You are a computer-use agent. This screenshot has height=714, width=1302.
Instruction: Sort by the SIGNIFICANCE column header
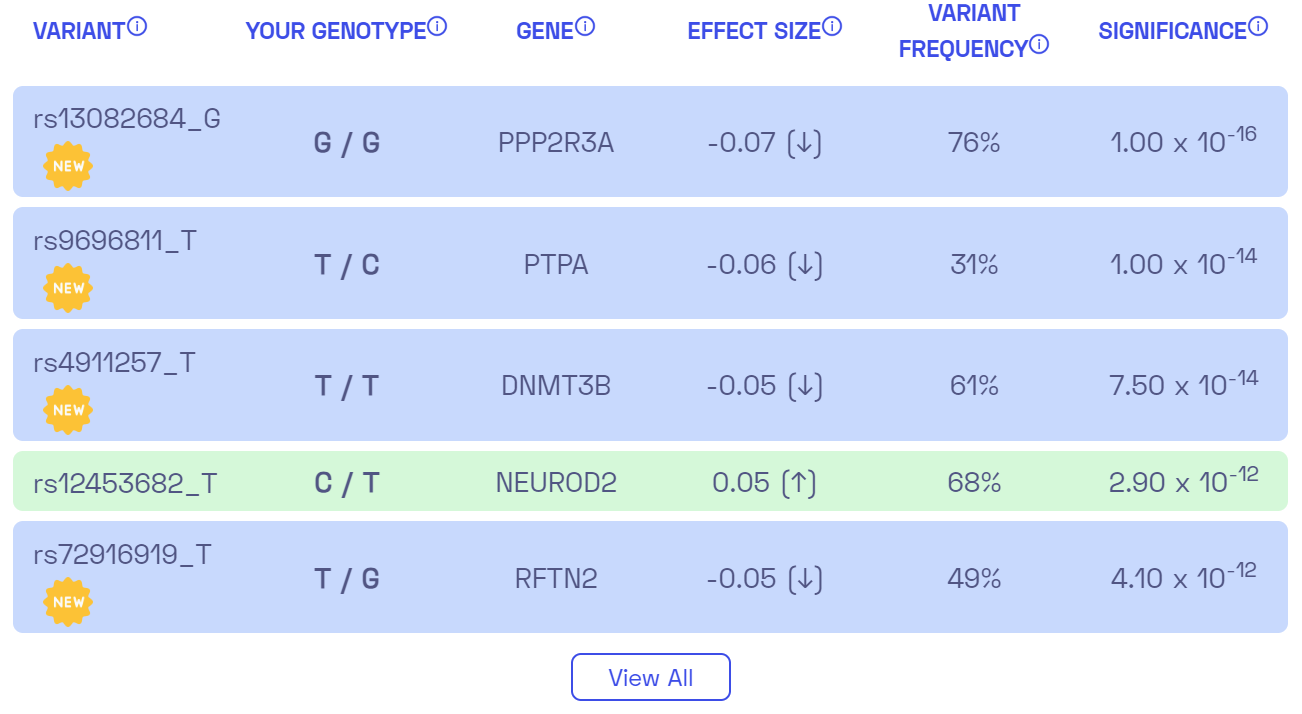click(x=1173, y=29)
